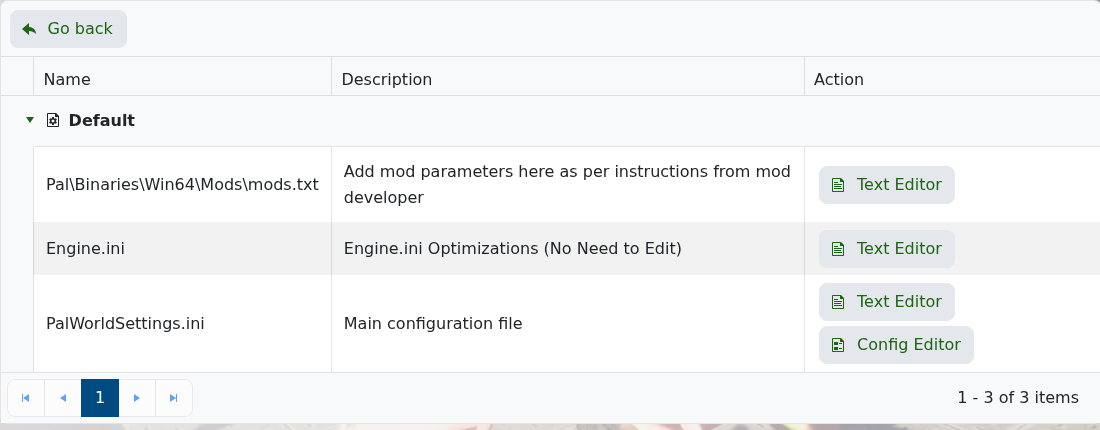1100x430 pixels.
Task: Click the Config Editor form icon
Action: (838, 345)
